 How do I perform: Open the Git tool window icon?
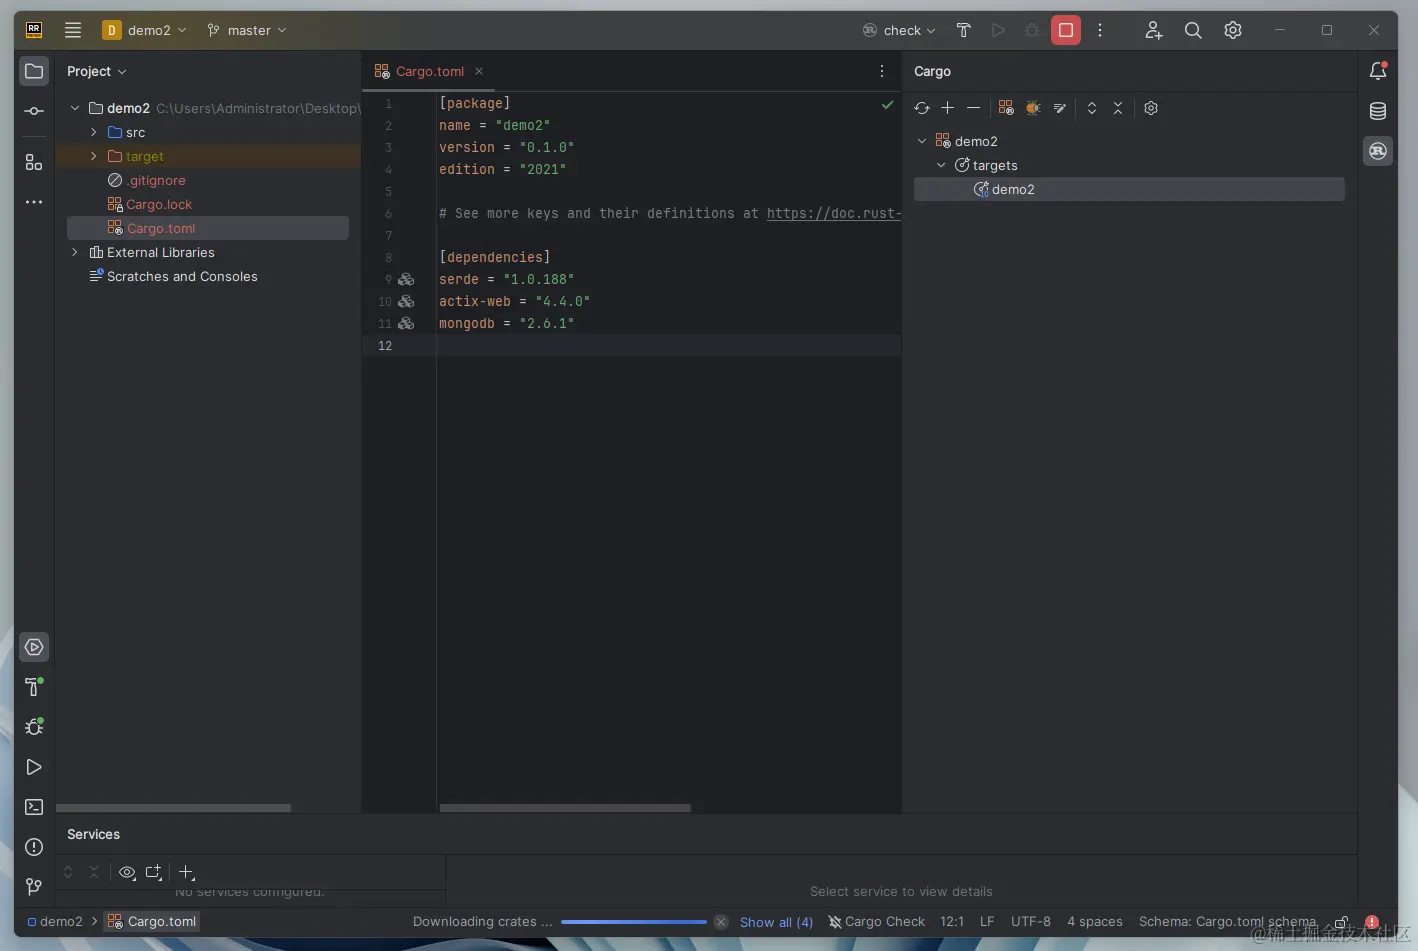[34, 887]
